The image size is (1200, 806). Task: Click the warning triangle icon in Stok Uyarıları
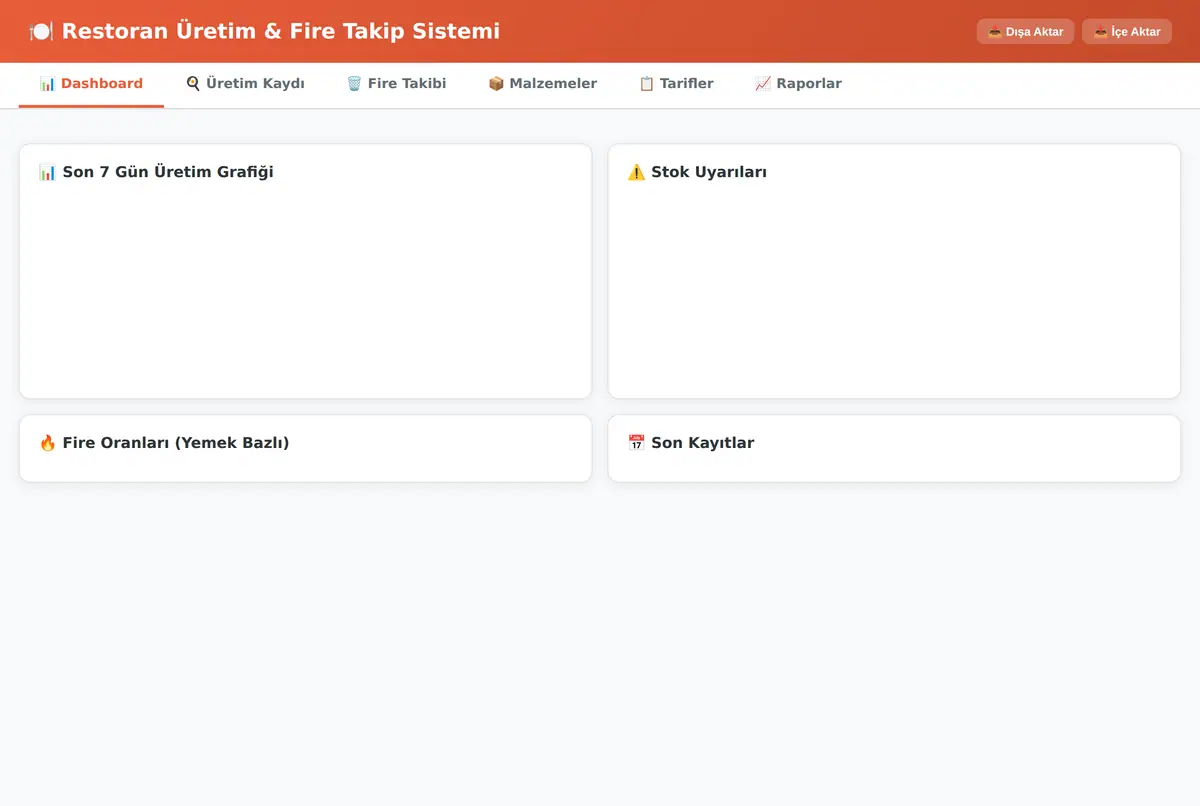(x=636, y=172)
